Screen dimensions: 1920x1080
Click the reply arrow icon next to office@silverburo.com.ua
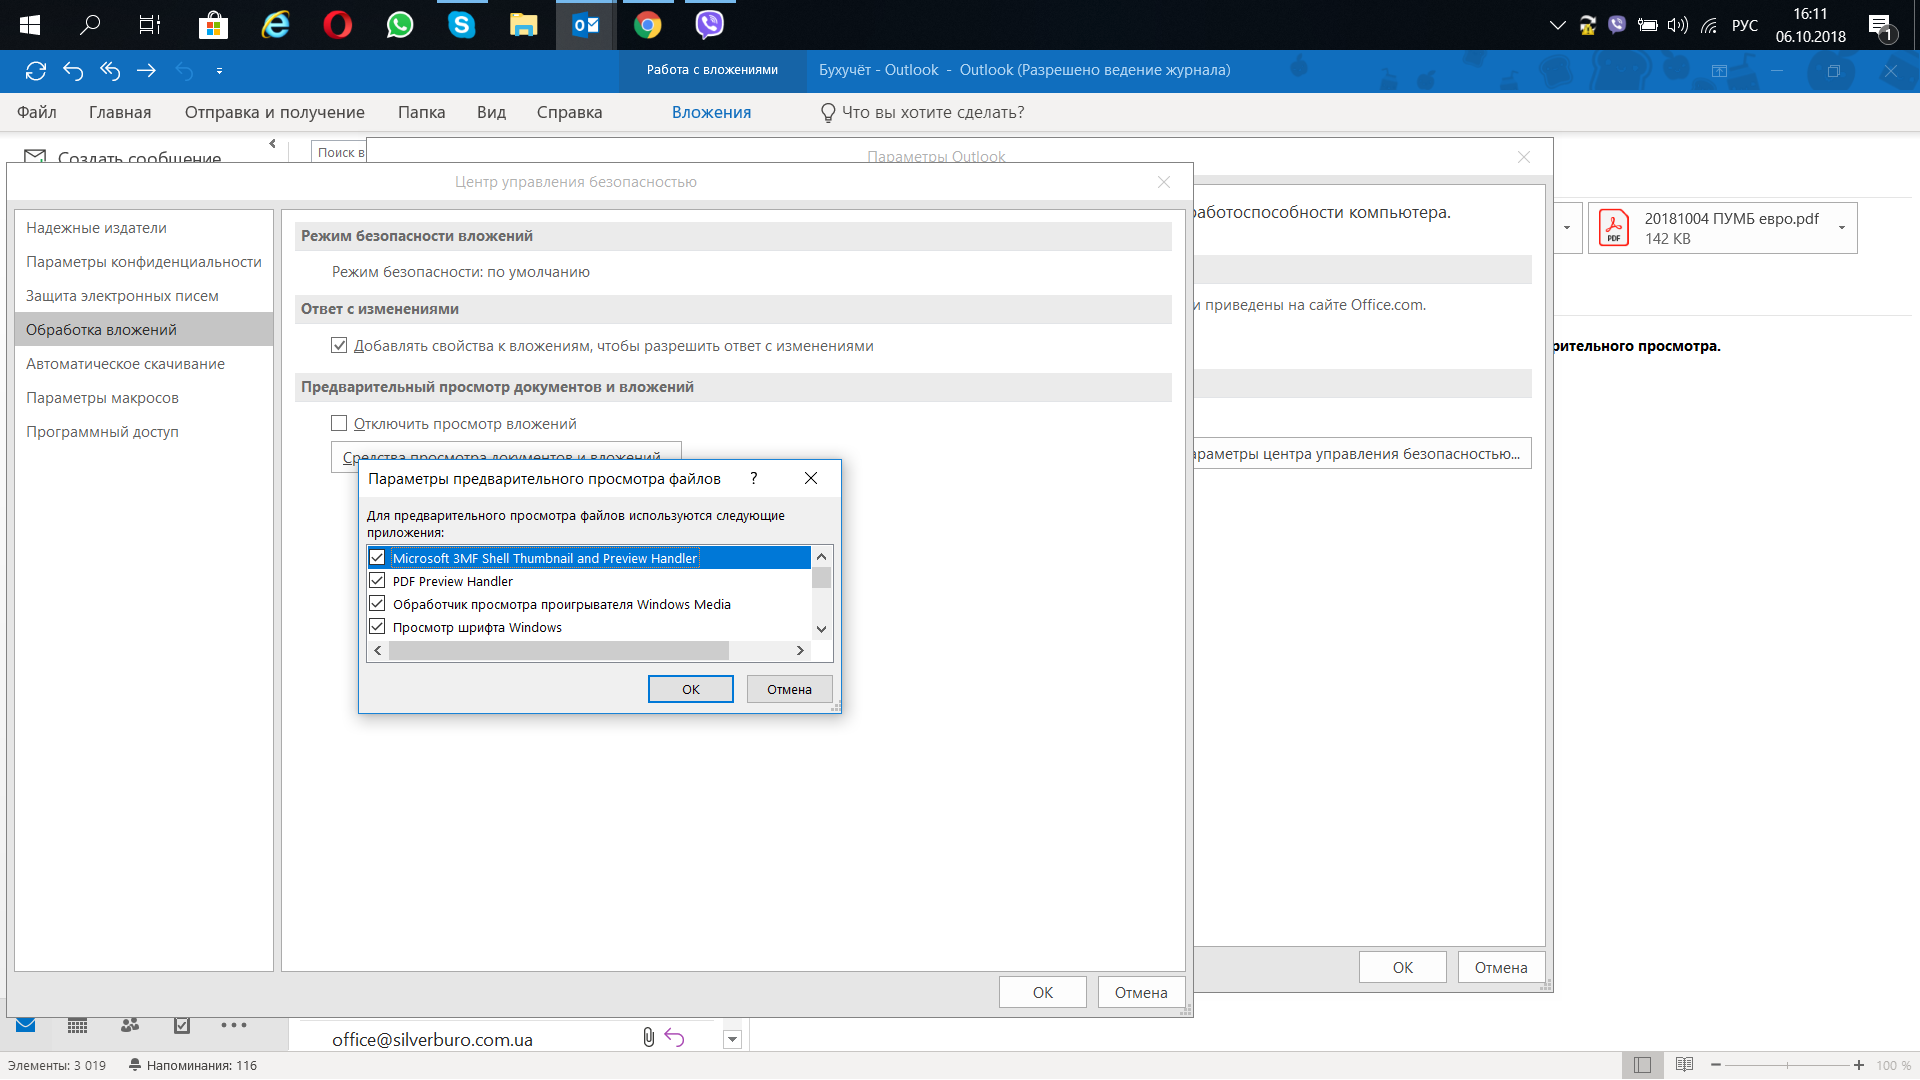click(x=675, y=1038)
